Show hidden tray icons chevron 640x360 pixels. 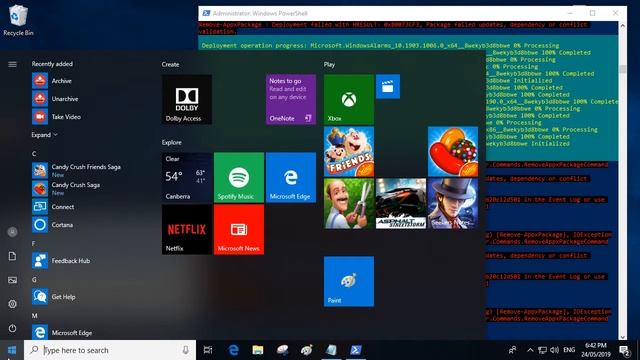click(x=530, y=350)
